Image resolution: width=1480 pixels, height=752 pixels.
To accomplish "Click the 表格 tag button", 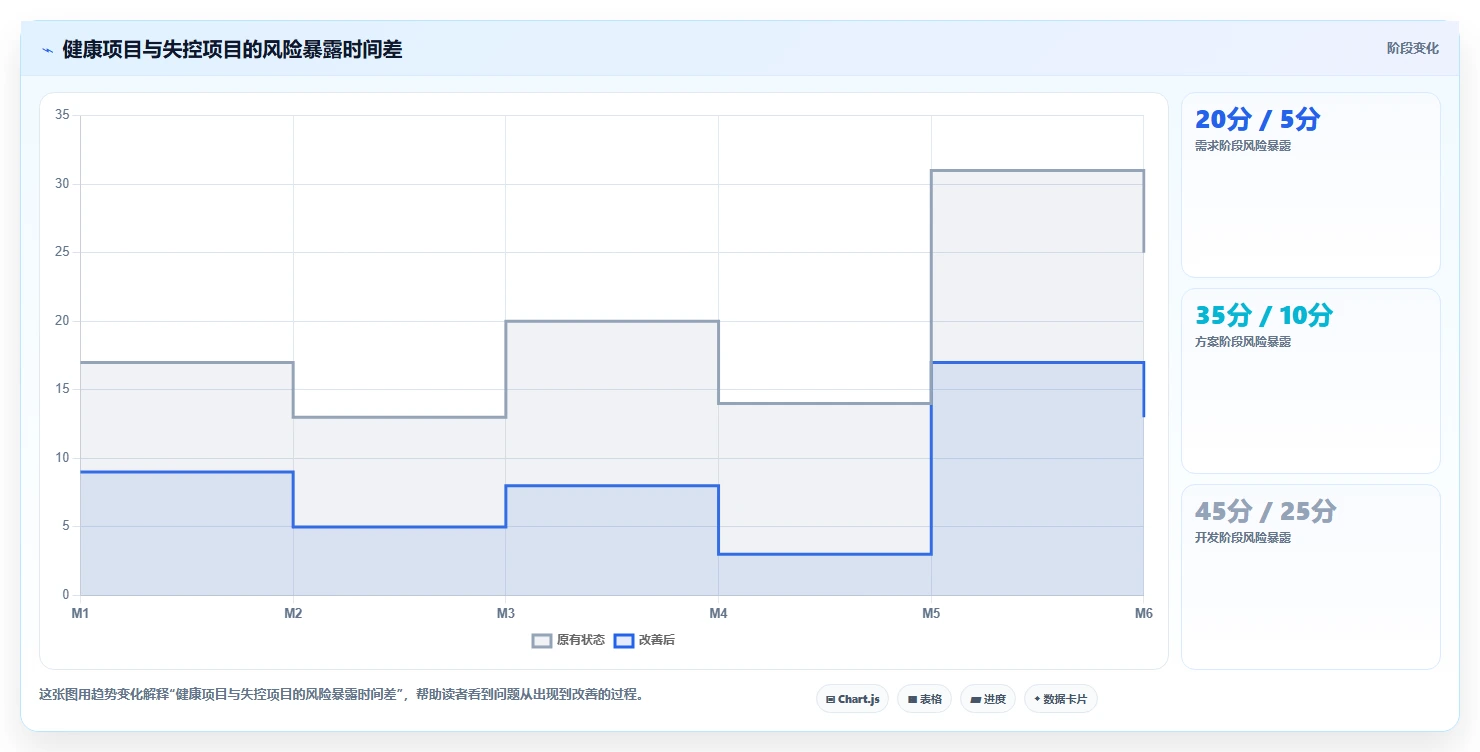I will (924, 699).
